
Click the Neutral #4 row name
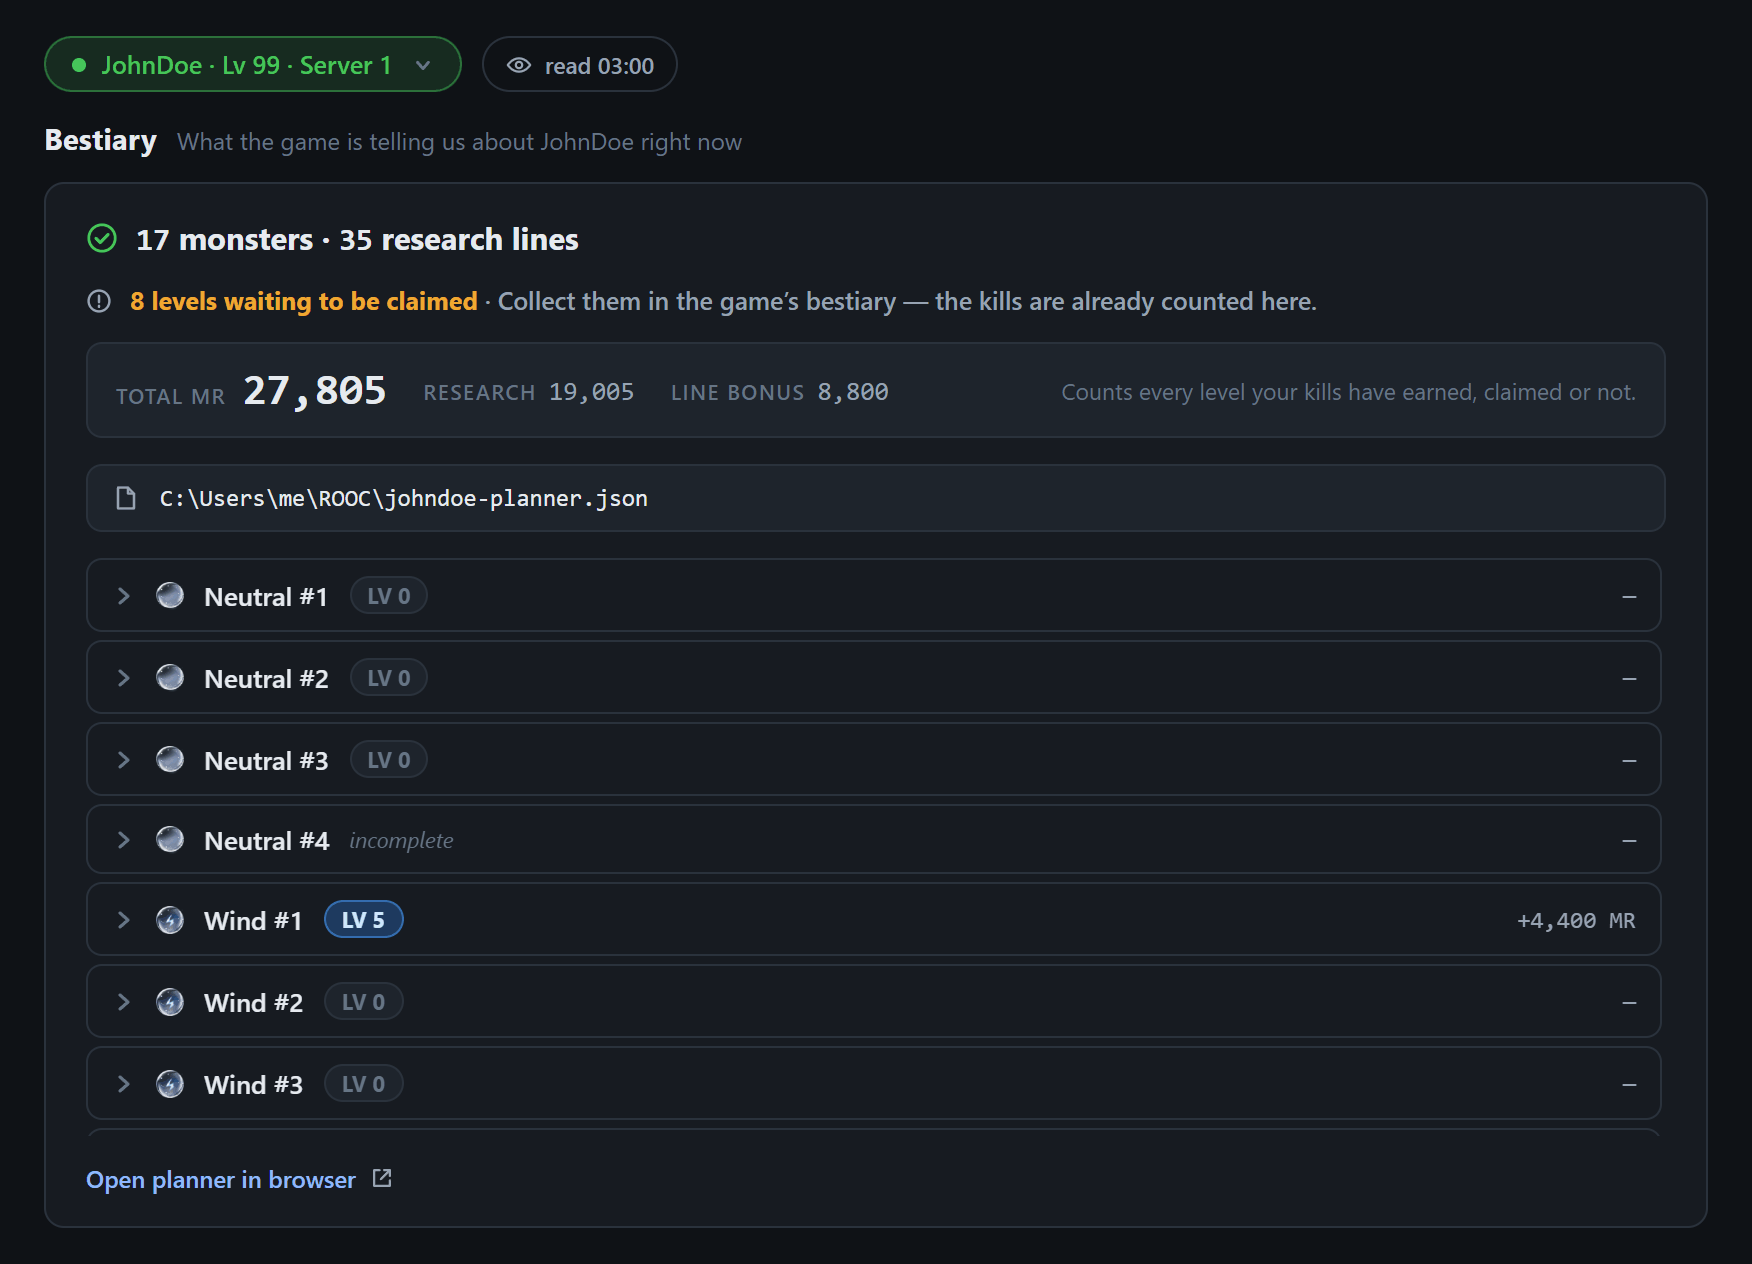266,841
